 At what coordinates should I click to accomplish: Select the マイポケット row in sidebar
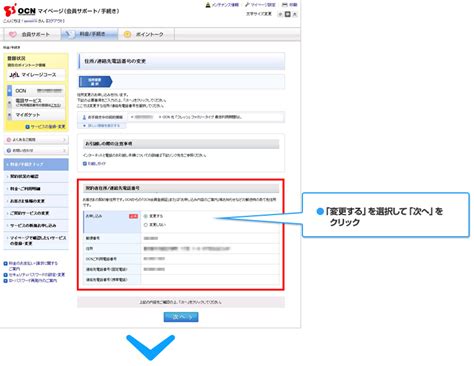click(x=36, y=115)
